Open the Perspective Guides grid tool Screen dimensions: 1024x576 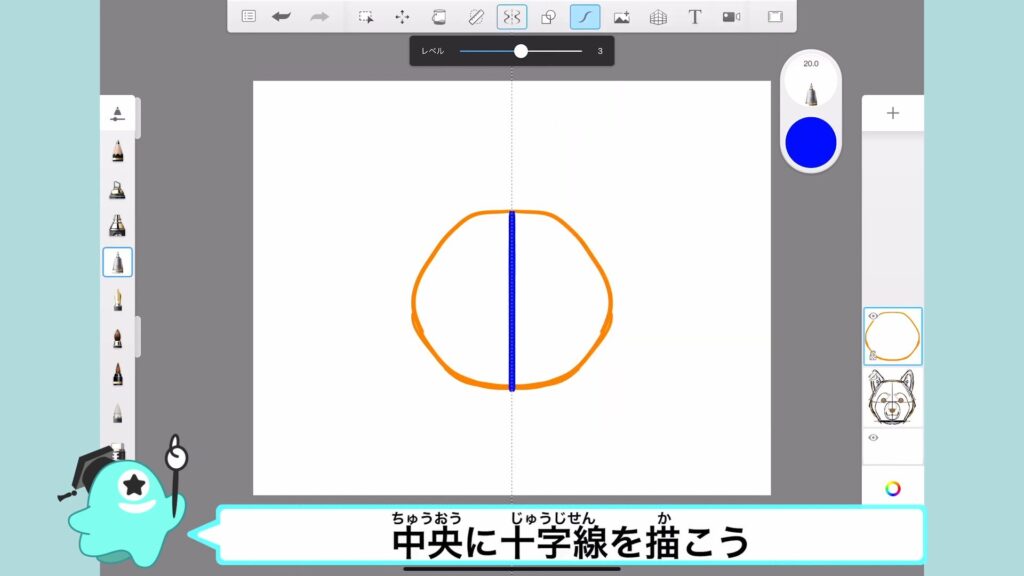(x=658, y=16)
